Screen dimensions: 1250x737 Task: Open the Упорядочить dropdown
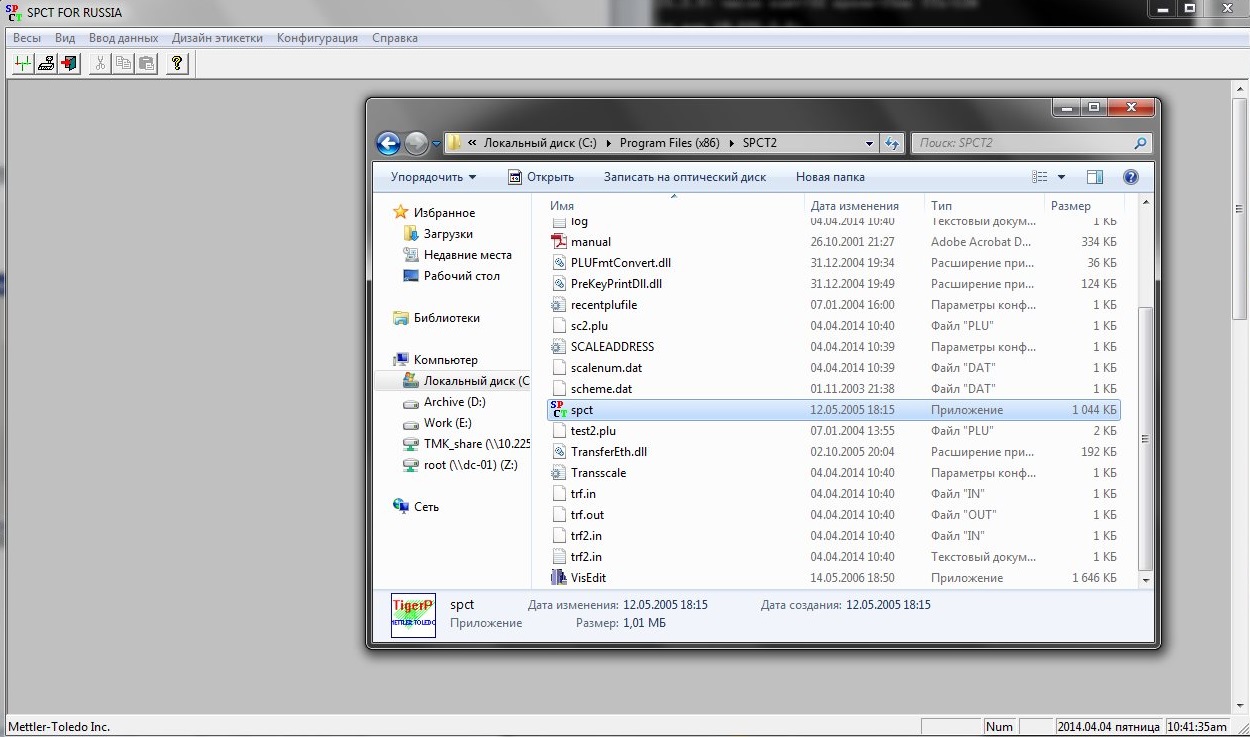coord(433,177)
